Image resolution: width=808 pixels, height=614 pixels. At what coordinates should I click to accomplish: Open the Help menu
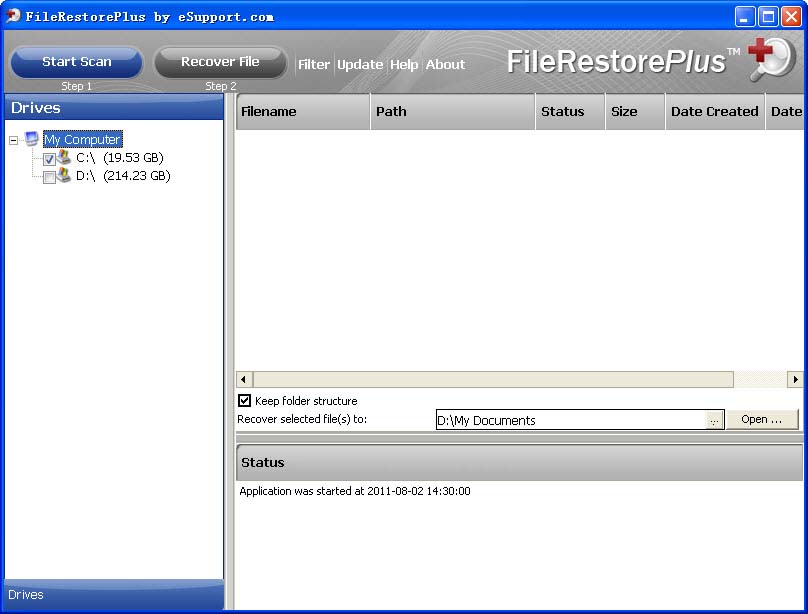tap(404, 64)
